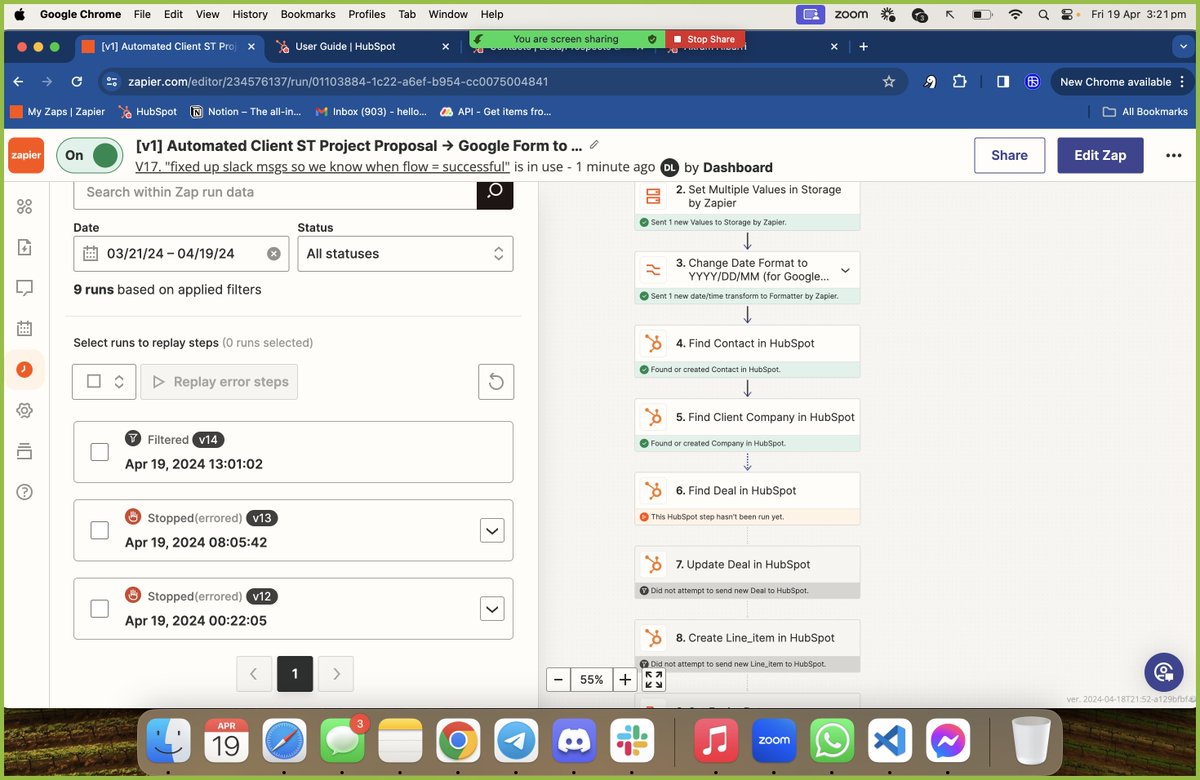1200x780 pixels.
Task: Check the Filtered v14 run checkbox
Action: 99,452
